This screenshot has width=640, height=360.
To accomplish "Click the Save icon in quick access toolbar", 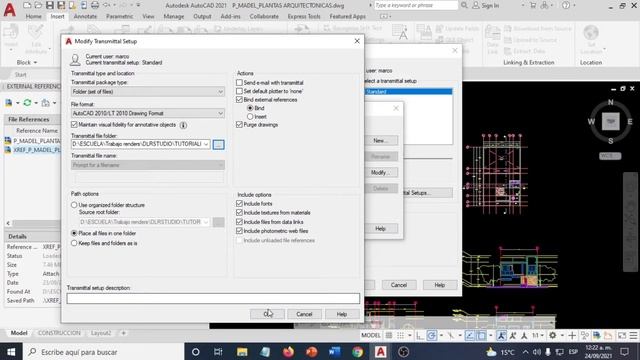I will pos(50,5).
